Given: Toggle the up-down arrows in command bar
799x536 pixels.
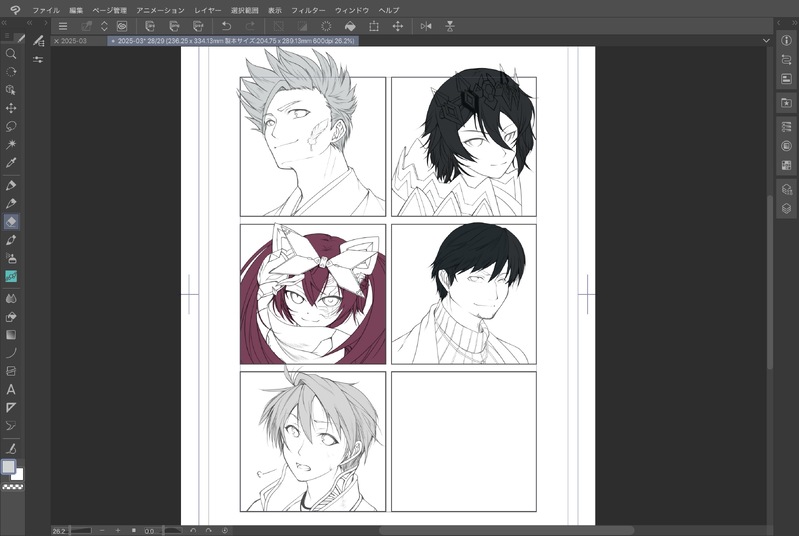Looking at the screenshot, I should click(104, 26).
